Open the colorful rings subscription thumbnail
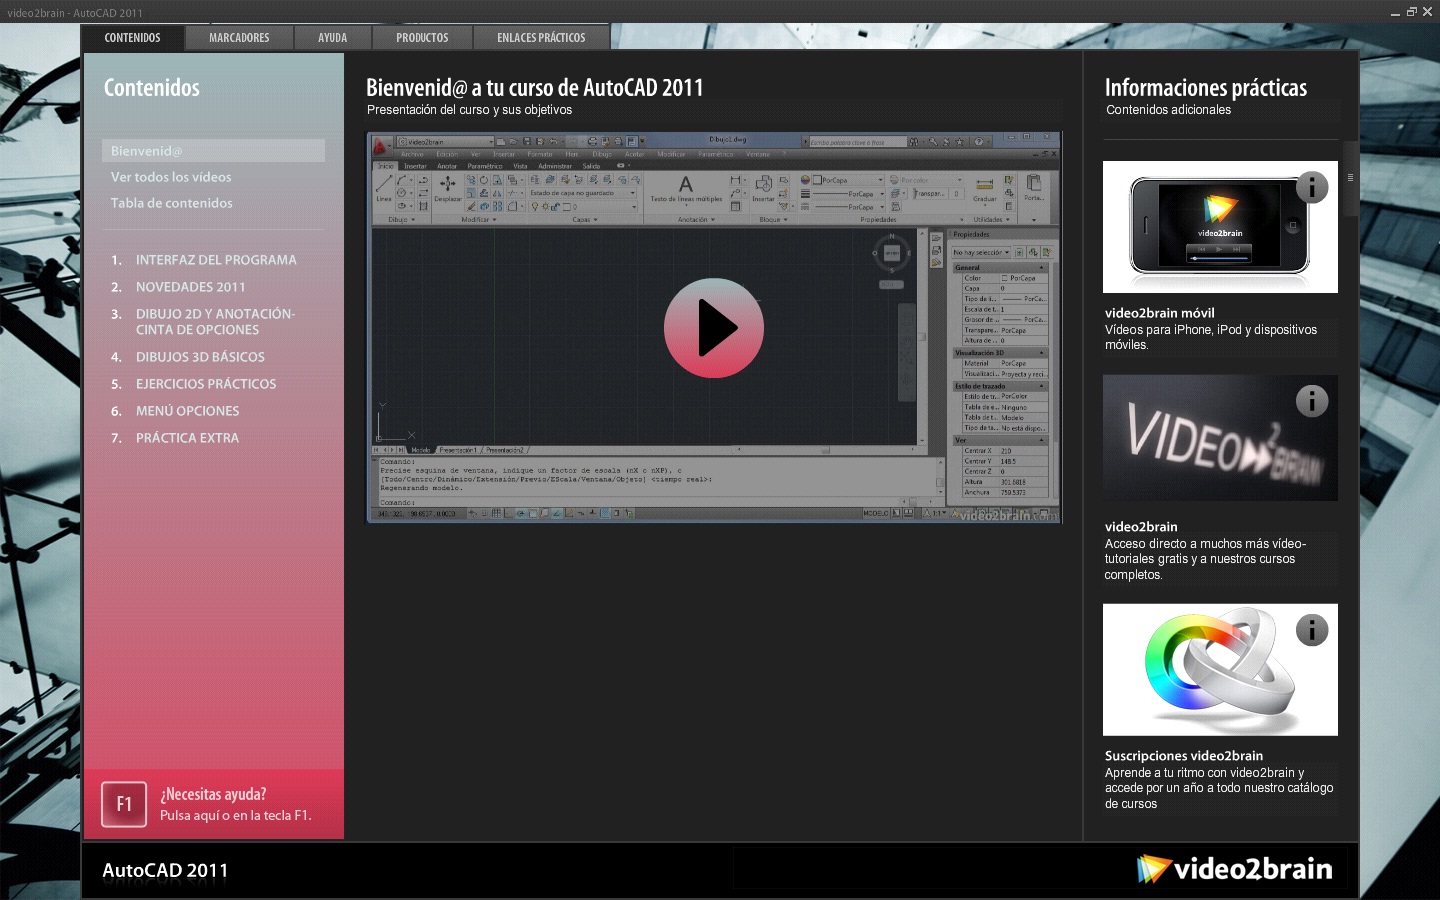This screenshot has width=1440, height=900. point(1220,670)
